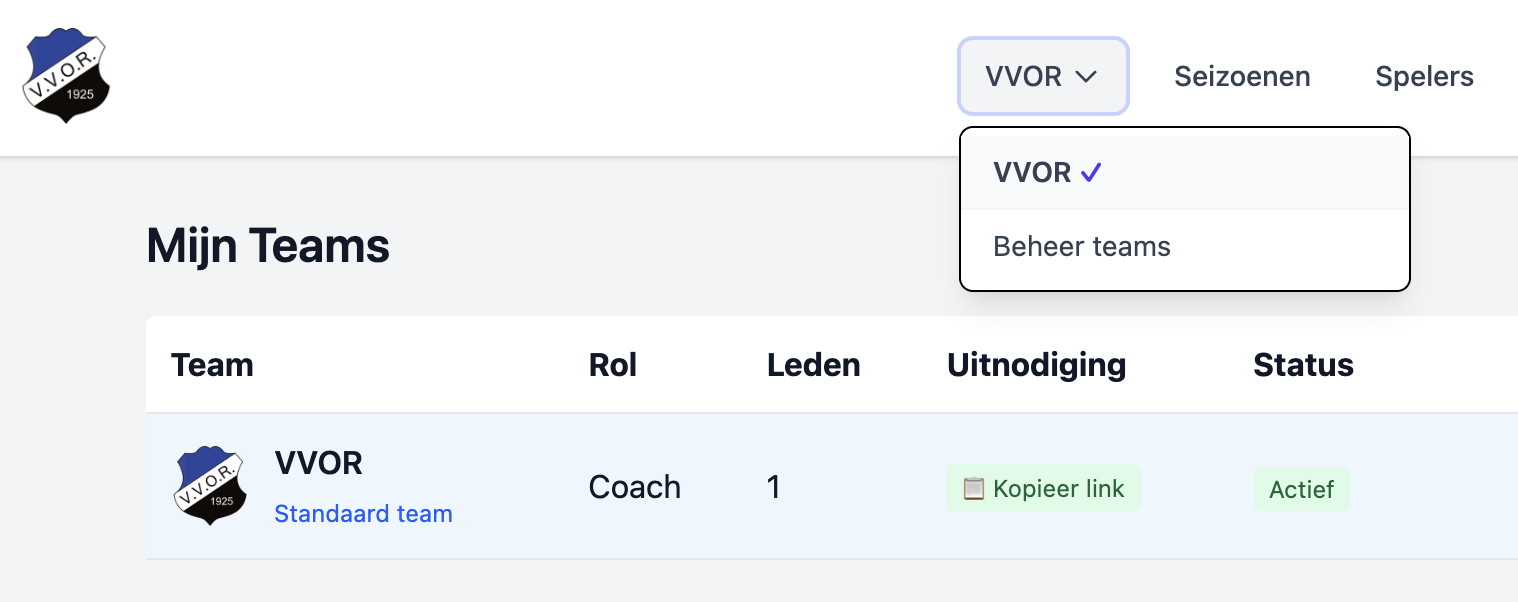This screenshot has height=602, width=1518.
Task: Click the VVOR team name in the table
Action: click(318, 463)
